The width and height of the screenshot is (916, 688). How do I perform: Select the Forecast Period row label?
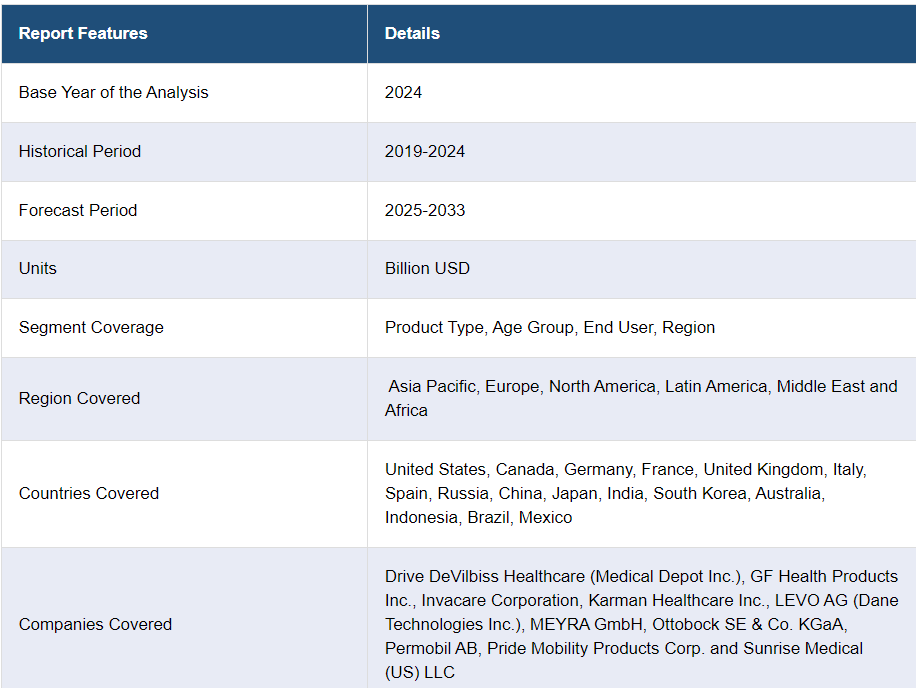(78, 211)
